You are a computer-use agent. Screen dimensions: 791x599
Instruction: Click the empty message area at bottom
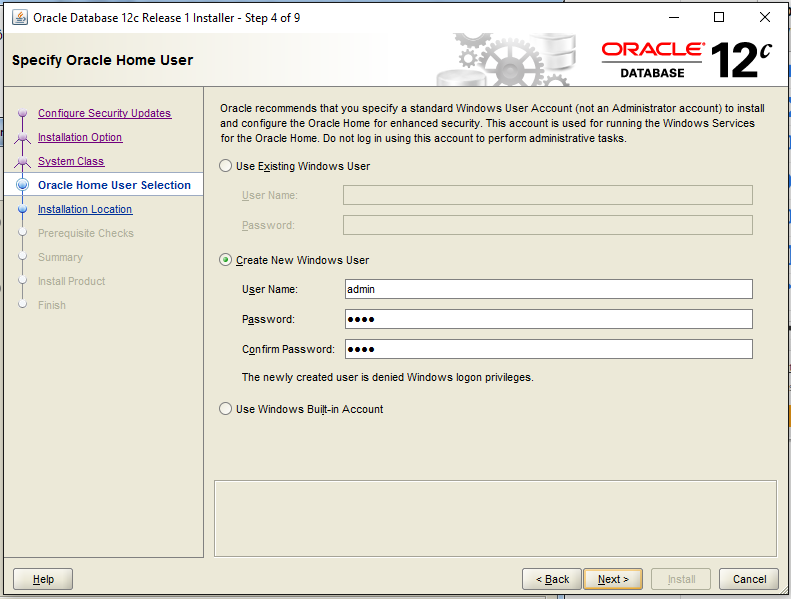[495, 518]
